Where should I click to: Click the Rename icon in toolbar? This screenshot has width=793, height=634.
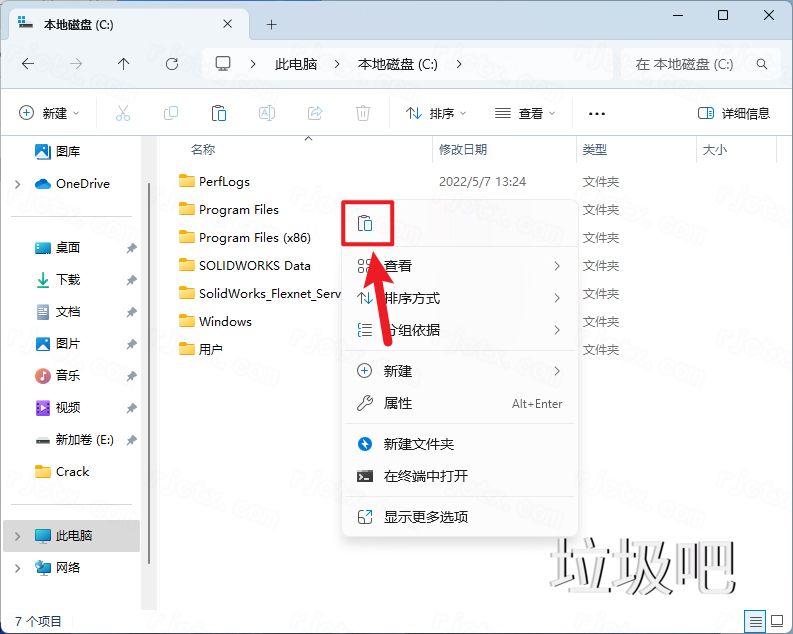pyautogui.click(x=267, y=113)
